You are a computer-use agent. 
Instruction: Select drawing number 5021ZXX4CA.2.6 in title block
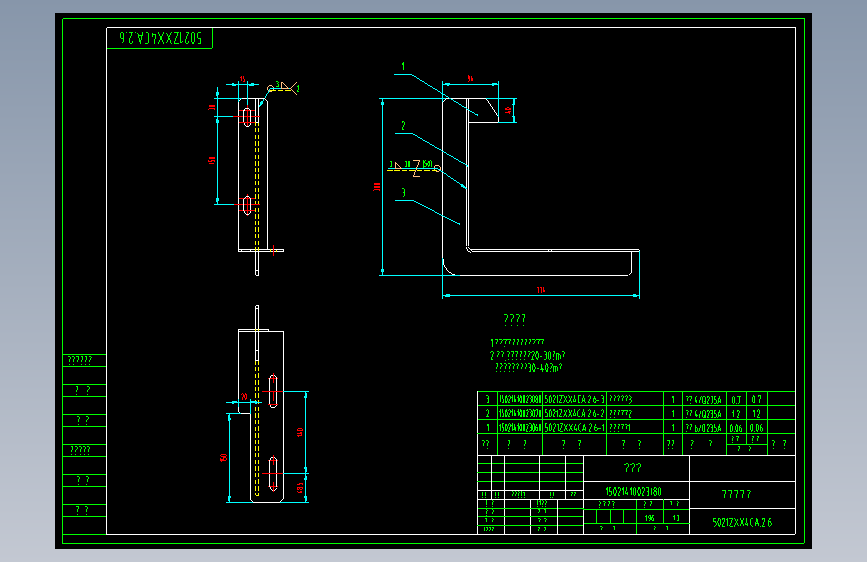coord(742,522)
